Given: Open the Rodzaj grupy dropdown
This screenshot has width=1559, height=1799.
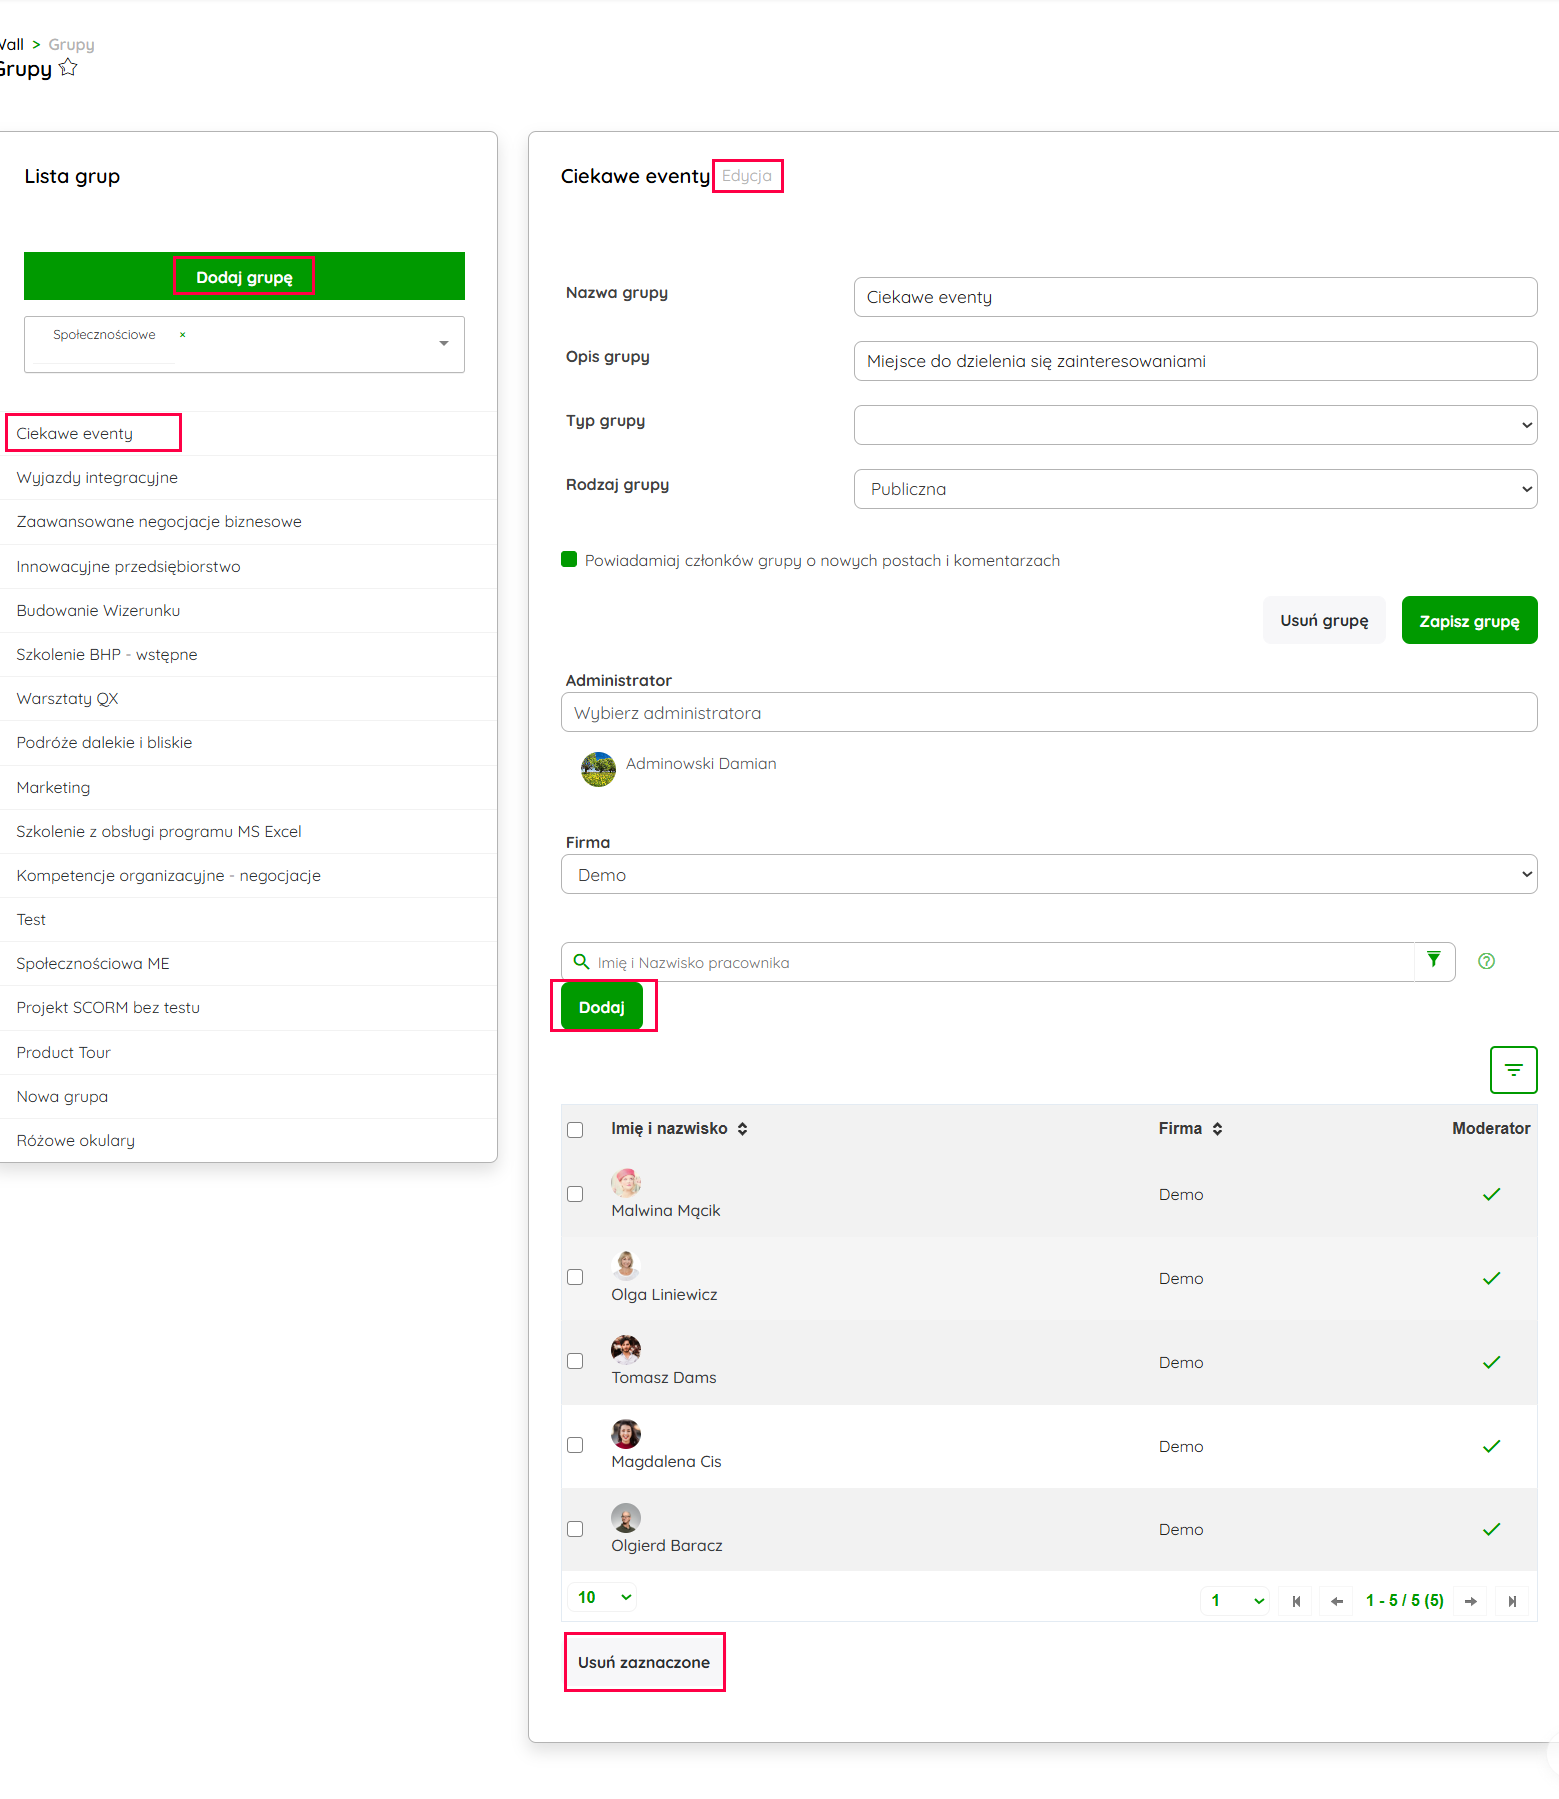Looking at the screenshot, I should [x=1195, y=489].
